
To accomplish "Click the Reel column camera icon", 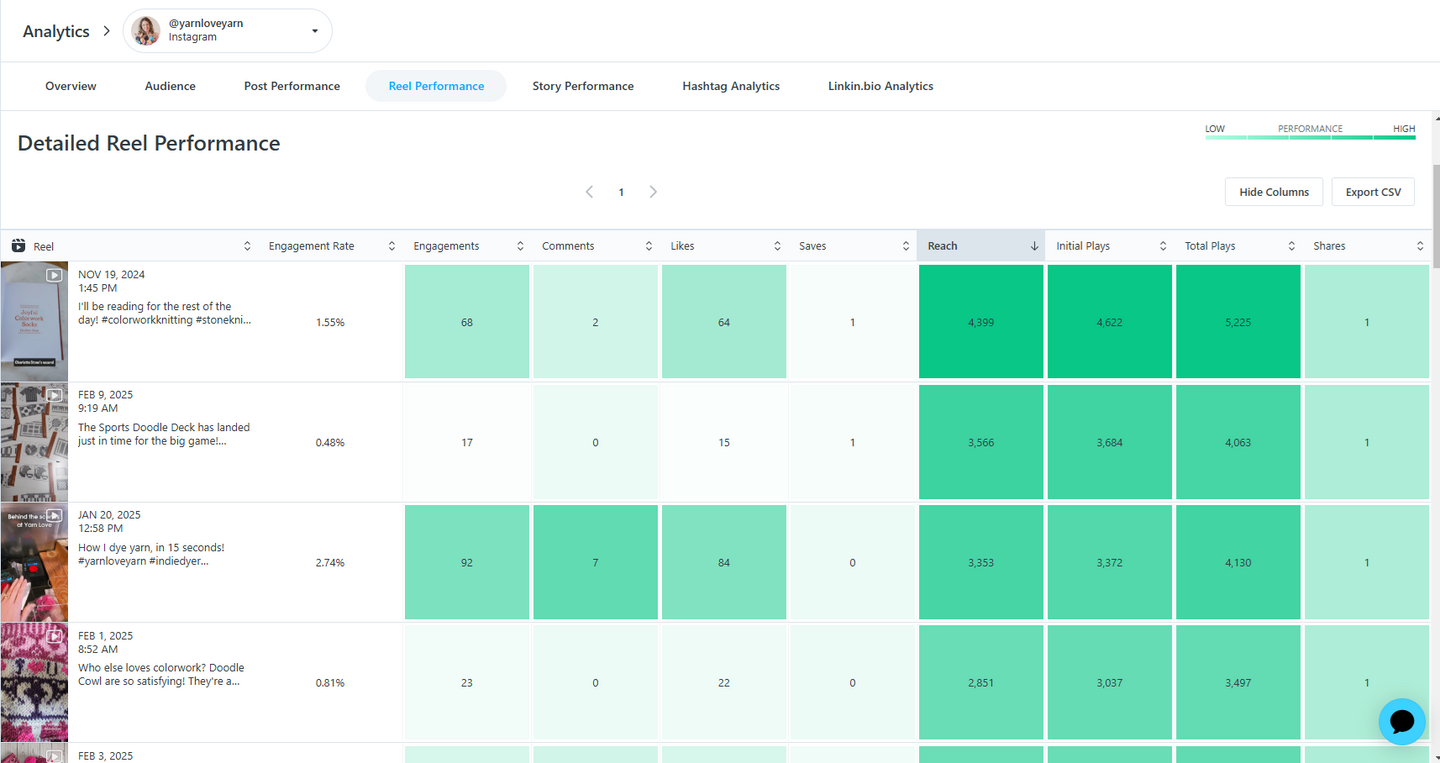I will [18, 246].
